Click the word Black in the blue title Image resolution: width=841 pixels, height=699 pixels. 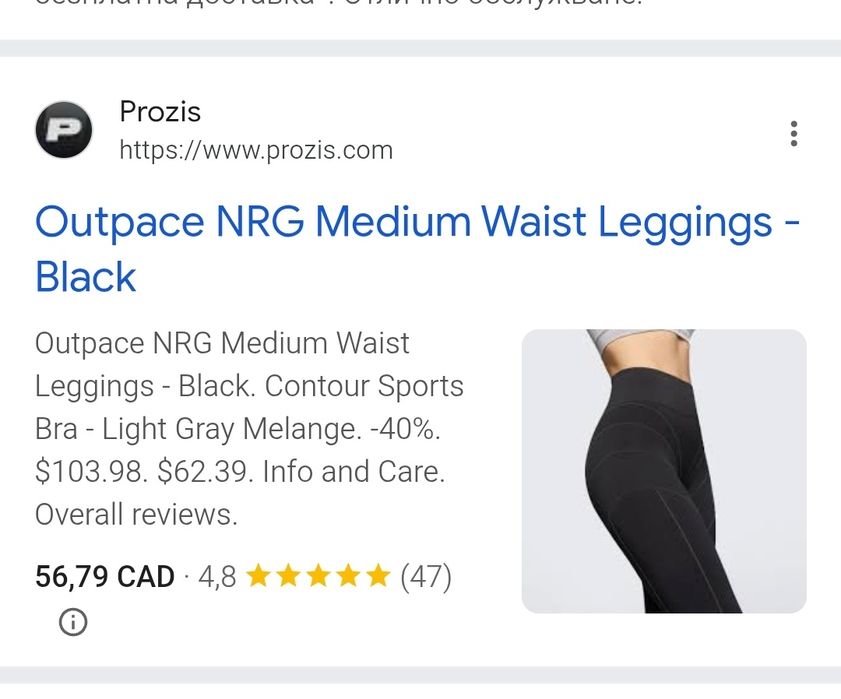coord(85,277)
